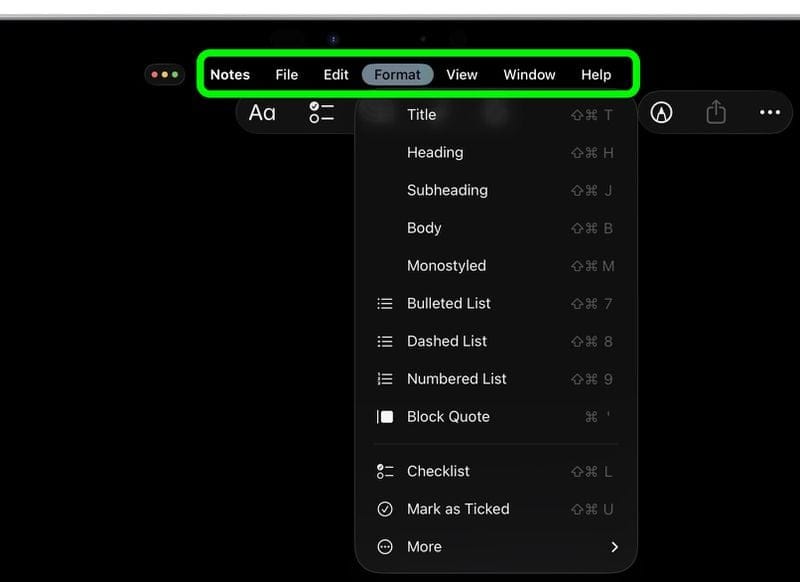Select Mark as Ticked option
The width and height of the screenshot is (800, 582).
point(458,509)
